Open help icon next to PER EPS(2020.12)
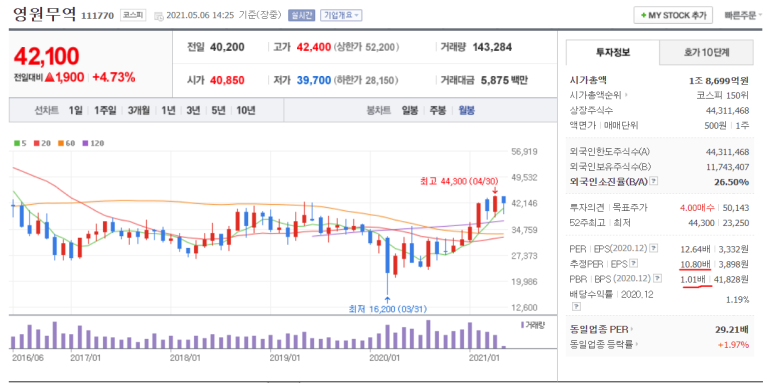The image size is (773, 383). (x=654, y=247)
